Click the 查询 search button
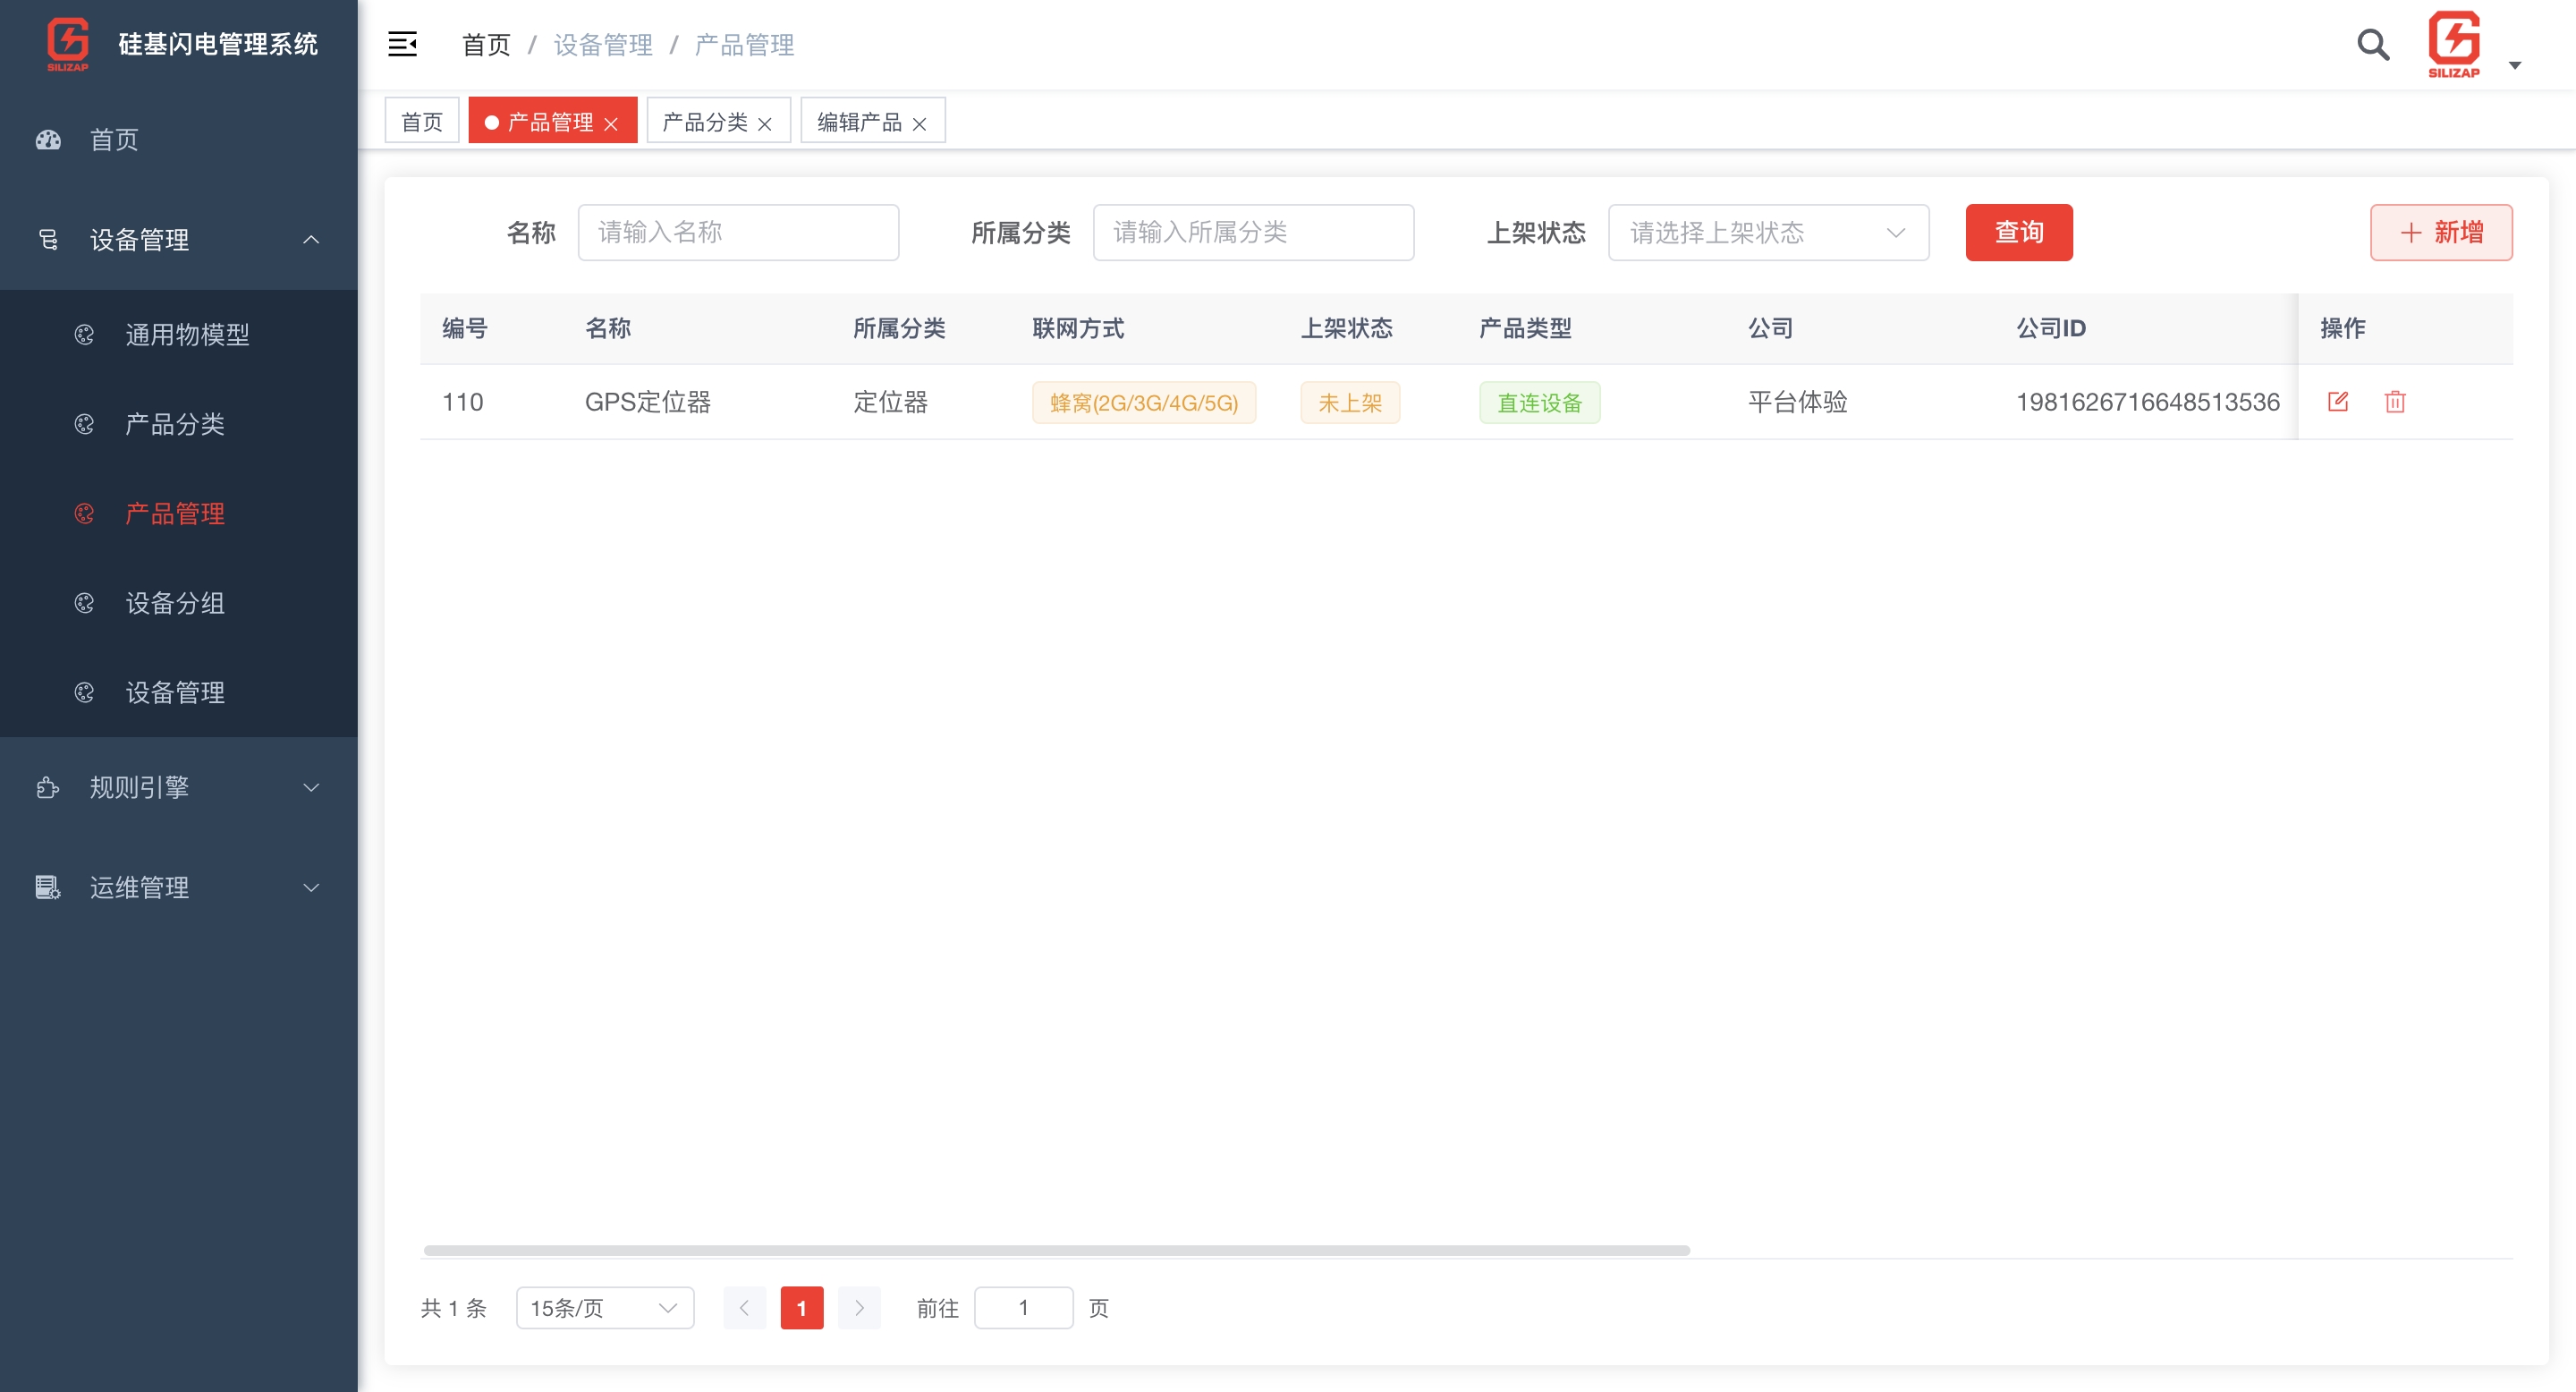This screenshot has height=1392, width=2576. 2019,232
